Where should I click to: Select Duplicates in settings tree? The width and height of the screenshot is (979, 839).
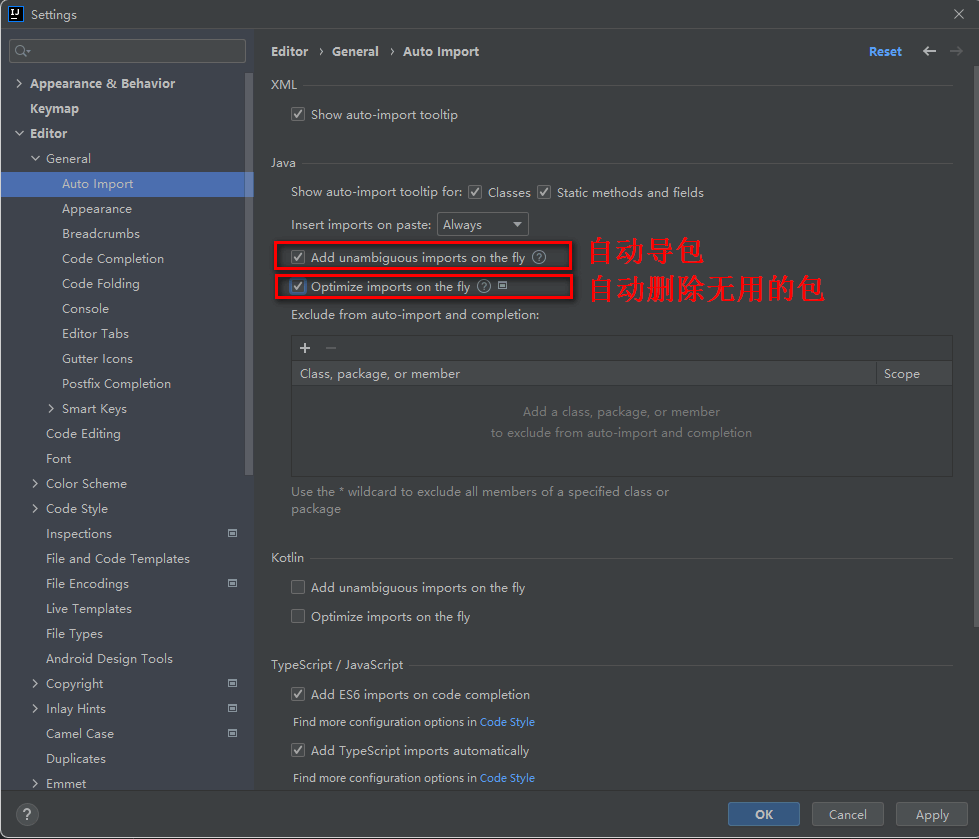76,758
